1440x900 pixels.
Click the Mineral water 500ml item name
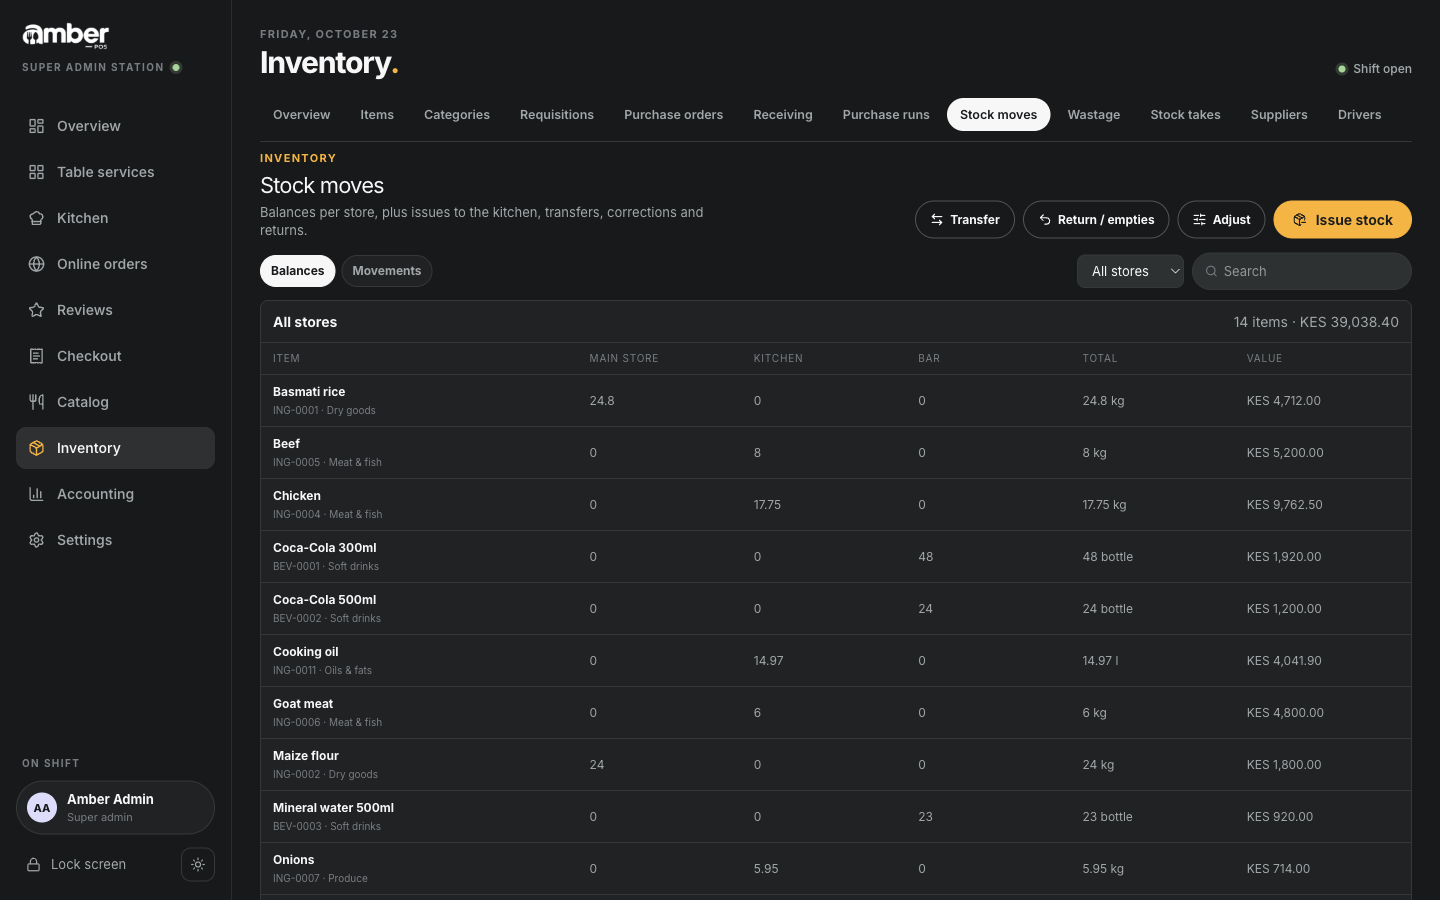[333, 808]
